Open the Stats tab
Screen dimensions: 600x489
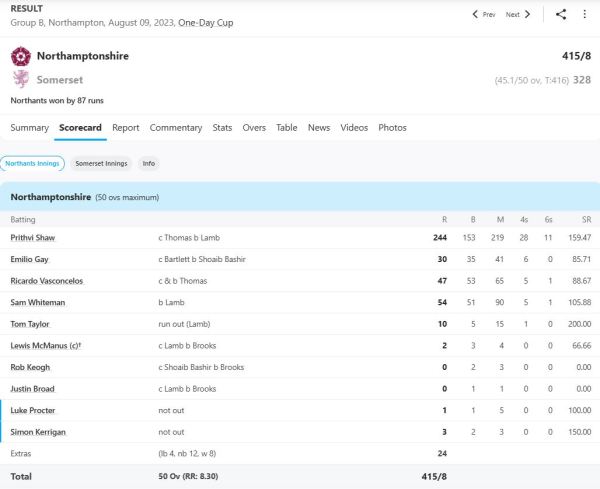tap(222, 128)
